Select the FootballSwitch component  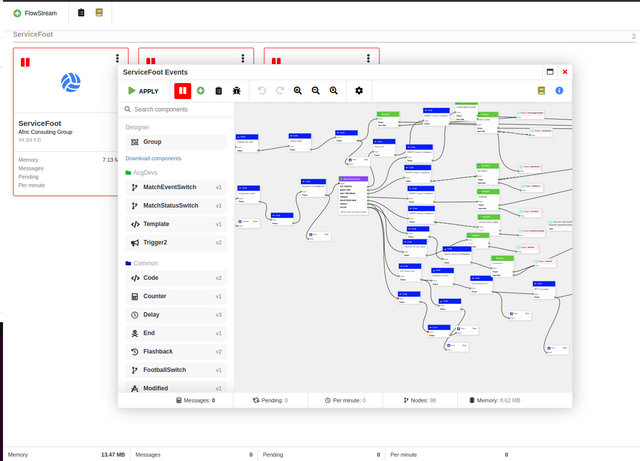176,370
